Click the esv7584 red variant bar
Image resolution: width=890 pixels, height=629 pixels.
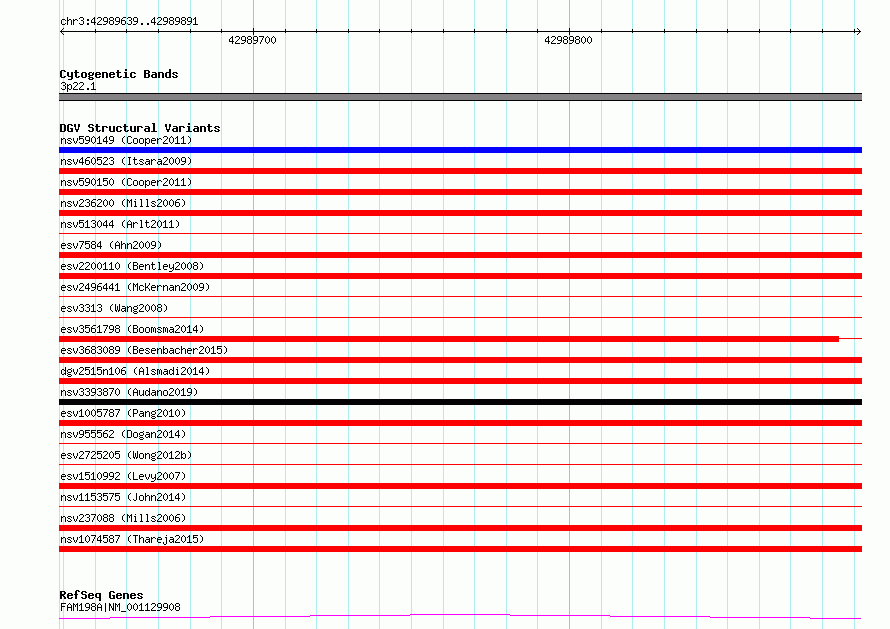[x=460, y=255]
